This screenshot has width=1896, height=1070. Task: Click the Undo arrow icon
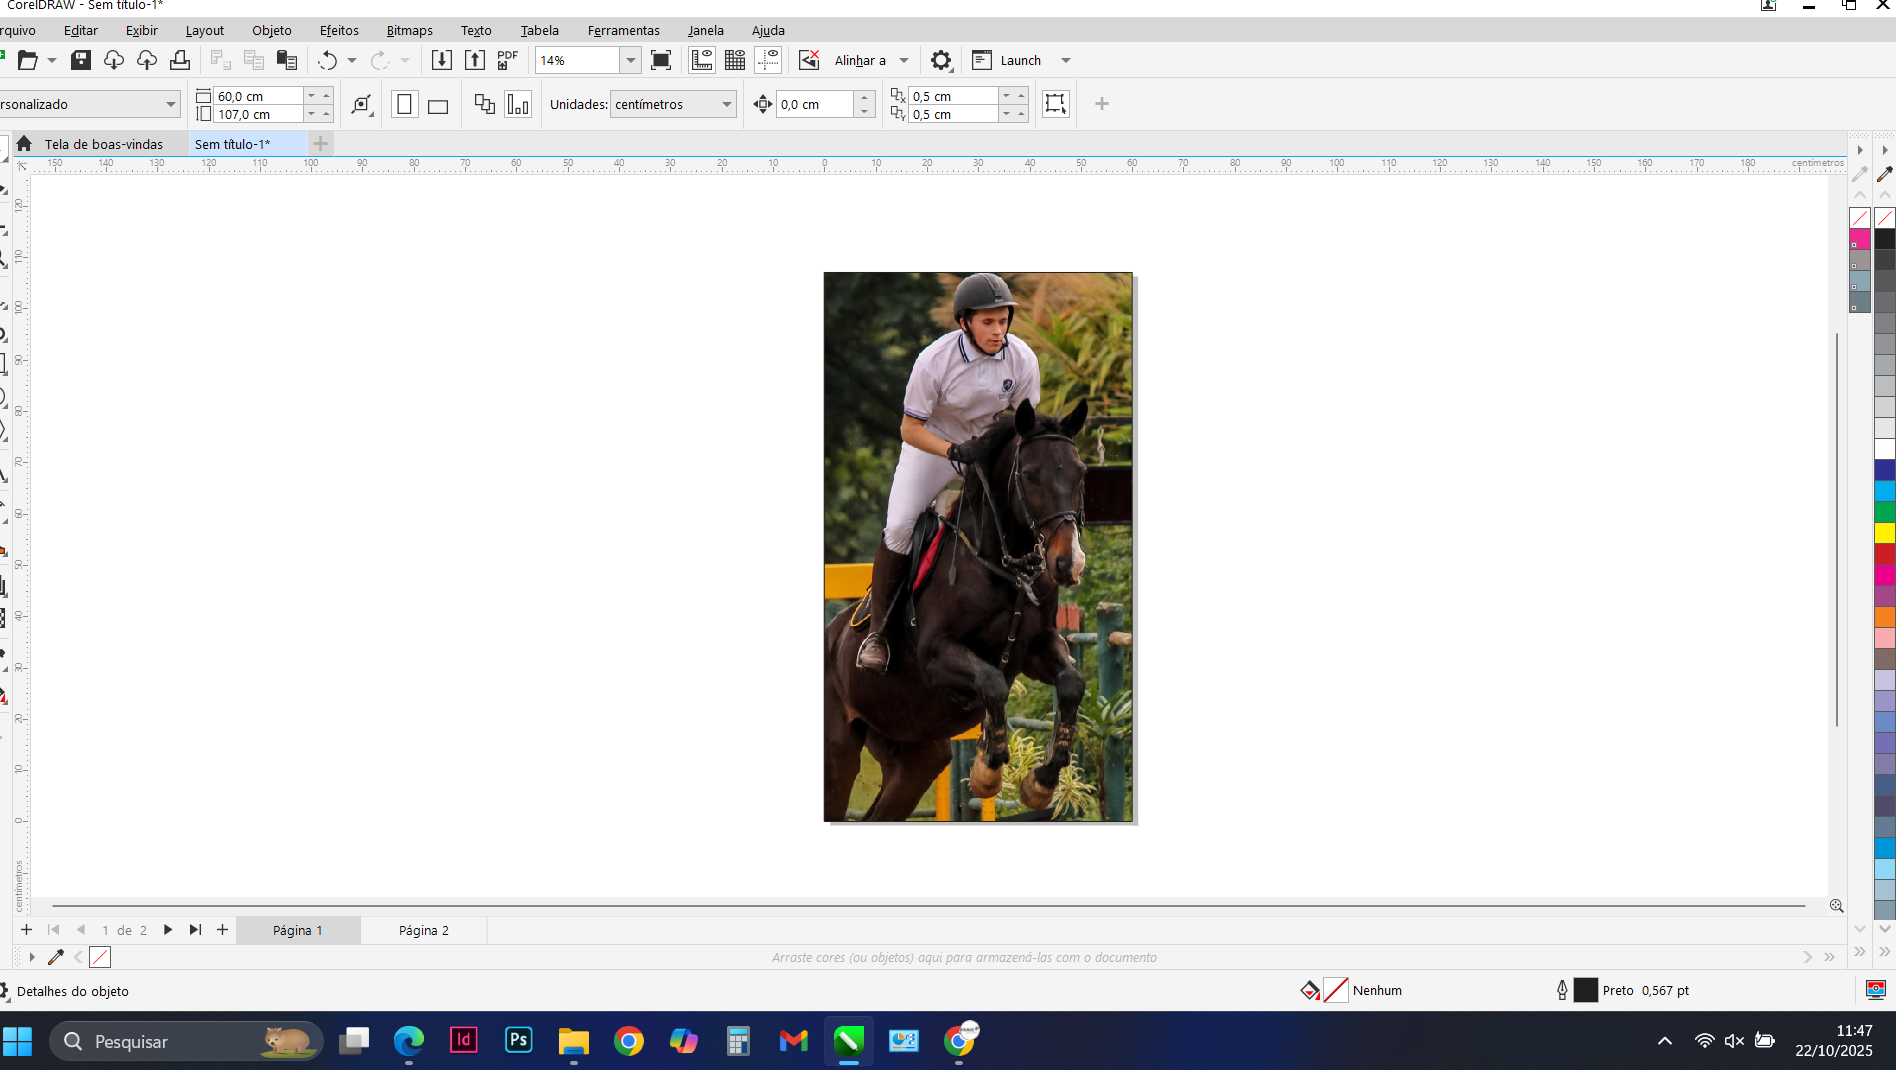point(327,60)
